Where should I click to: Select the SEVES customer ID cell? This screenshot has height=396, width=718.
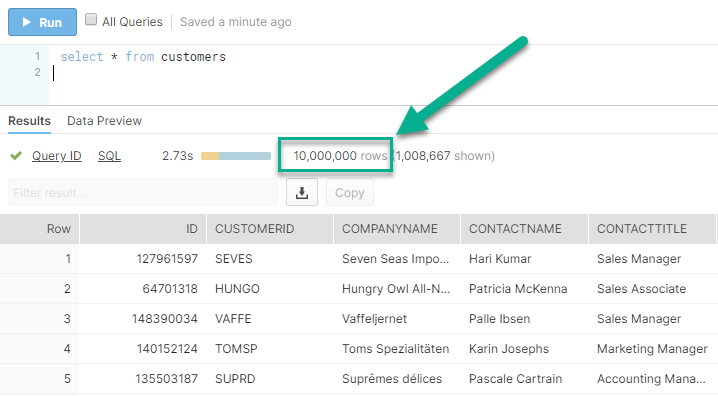270,259
